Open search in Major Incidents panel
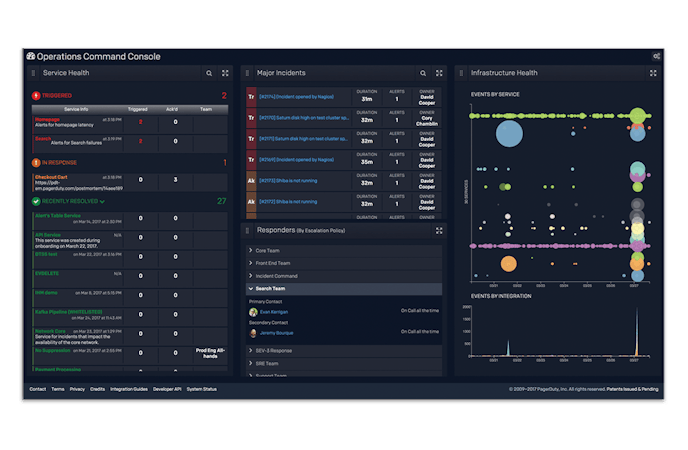The height and width of the screenshot is (450, 688). click(423, 73)
